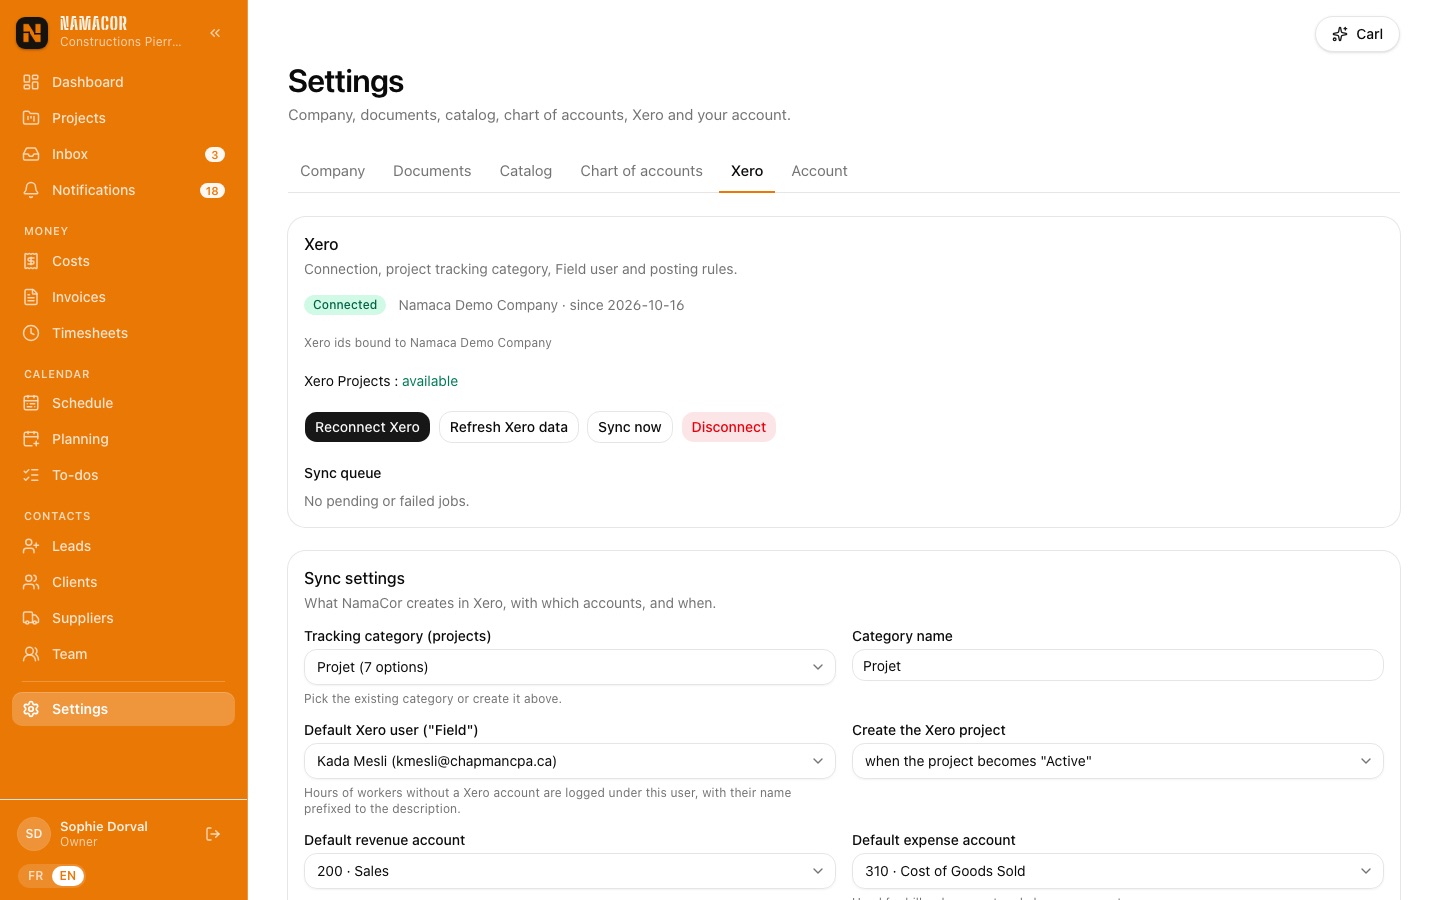Click the Sync now button
This screenshot has width=1440, height=900.
(630, 427)
